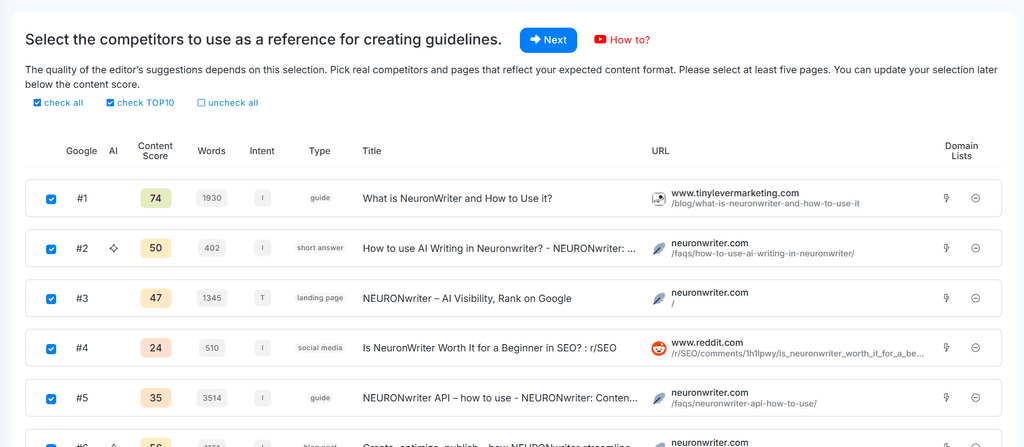Click the feather favicon in the #3 row

[x=658, y=299]
